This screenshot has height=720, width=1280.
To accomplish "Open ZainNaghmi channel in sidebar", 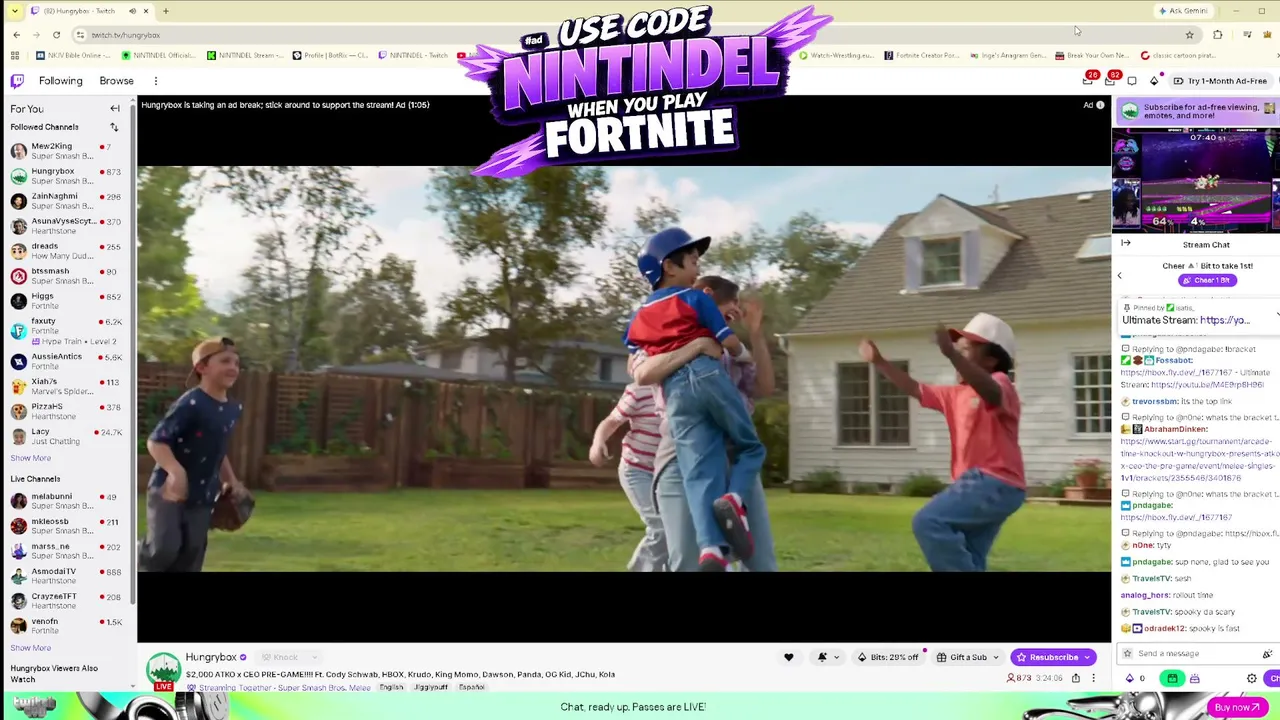I will tap(66, 201).
